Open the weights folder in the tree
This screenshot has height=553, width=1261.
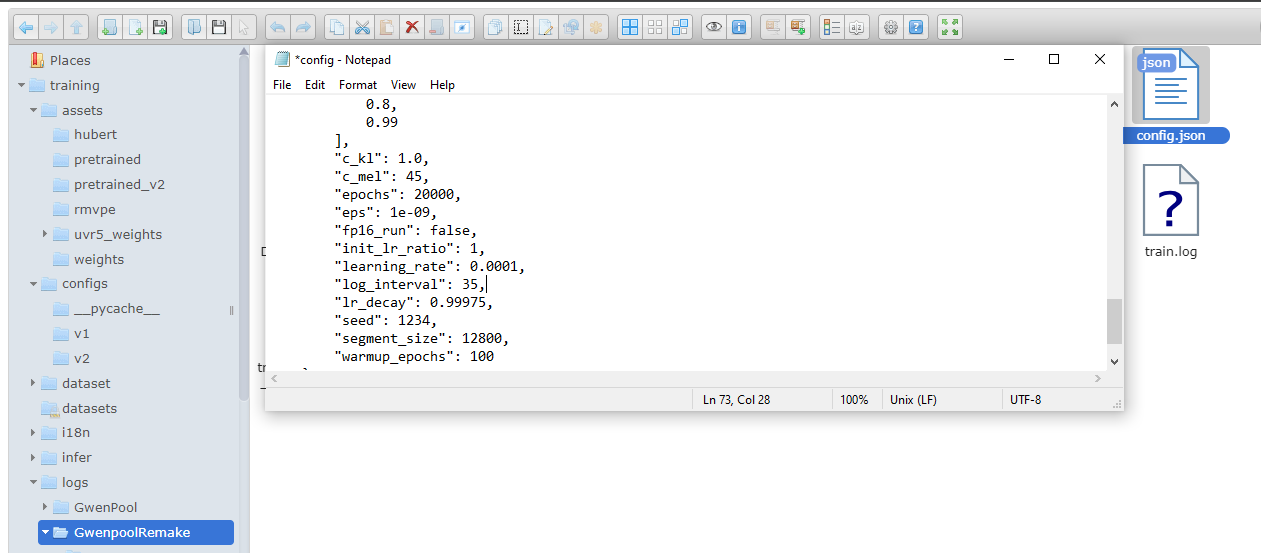[99, 259]
